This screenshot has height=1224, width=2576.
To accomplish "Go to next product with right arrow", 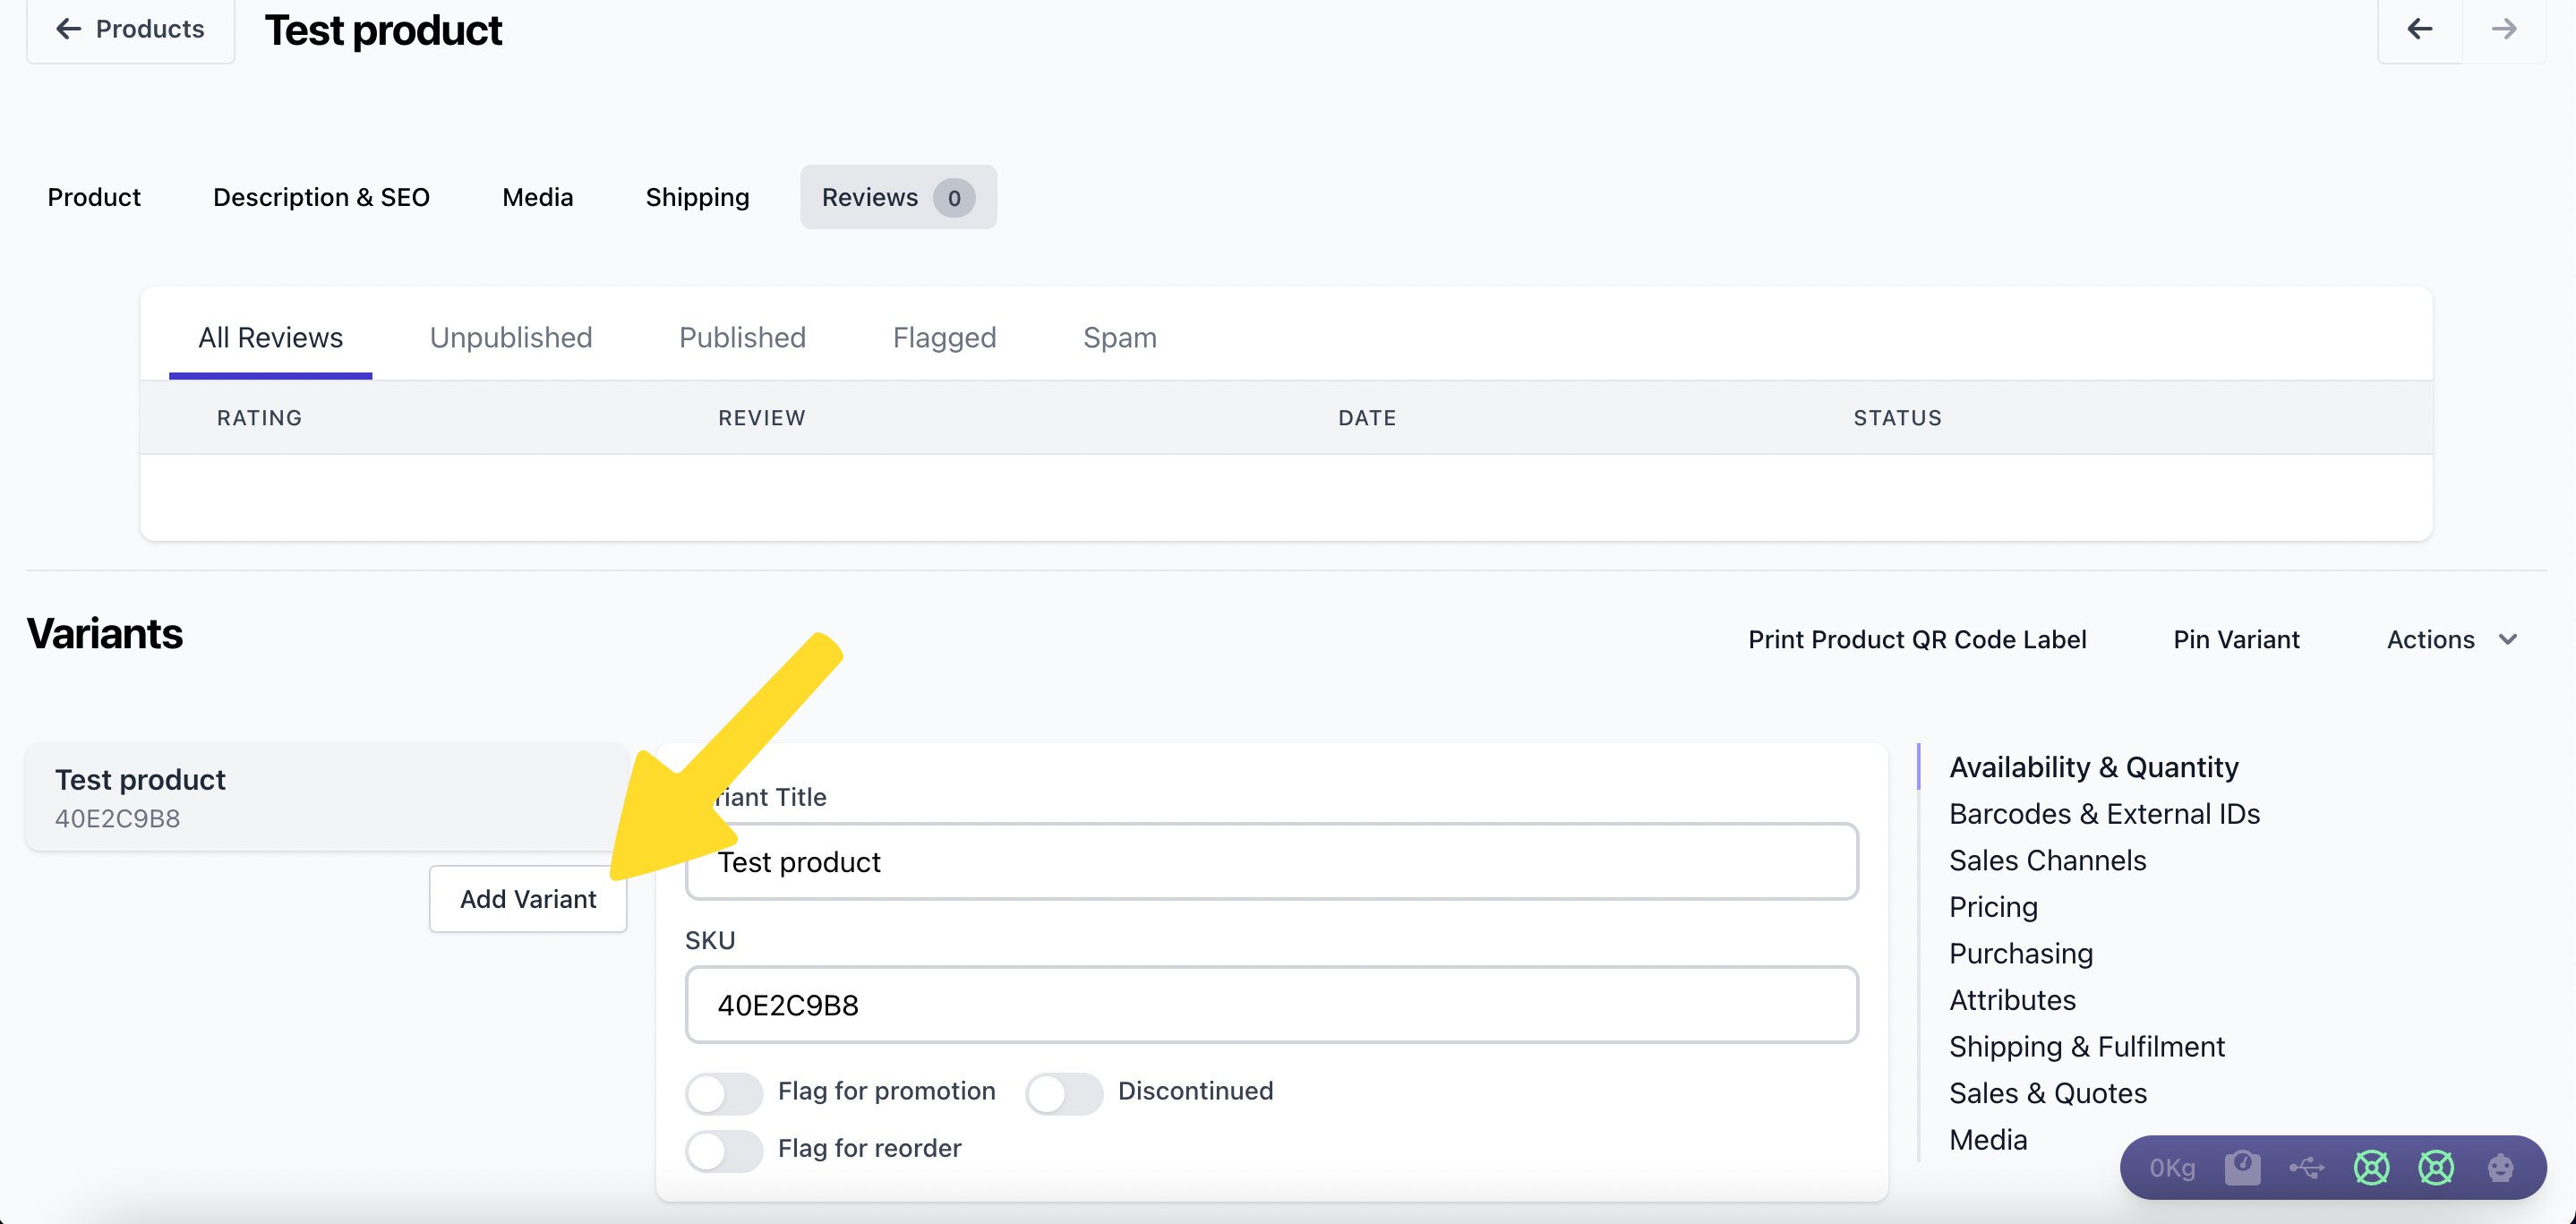I will [x=2503, y=29].
